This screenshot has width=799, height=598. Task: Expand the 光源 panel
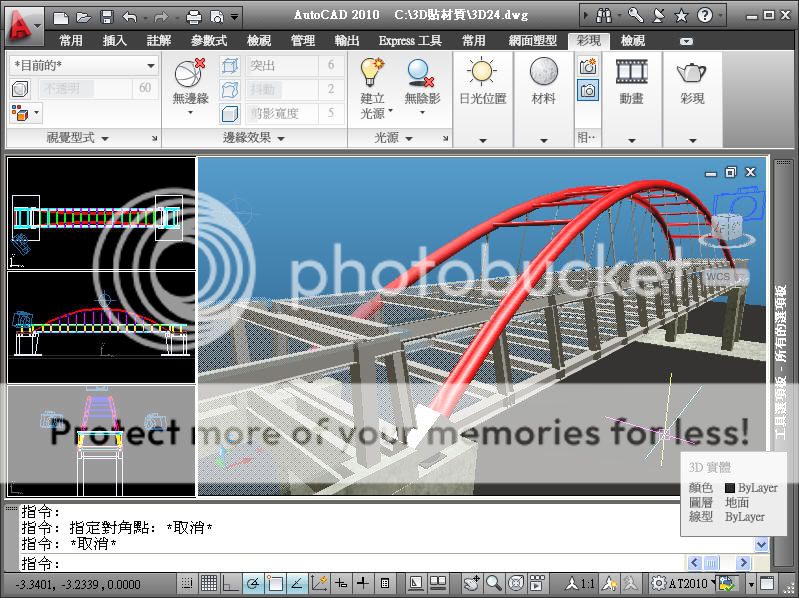(x=393, y=138)
